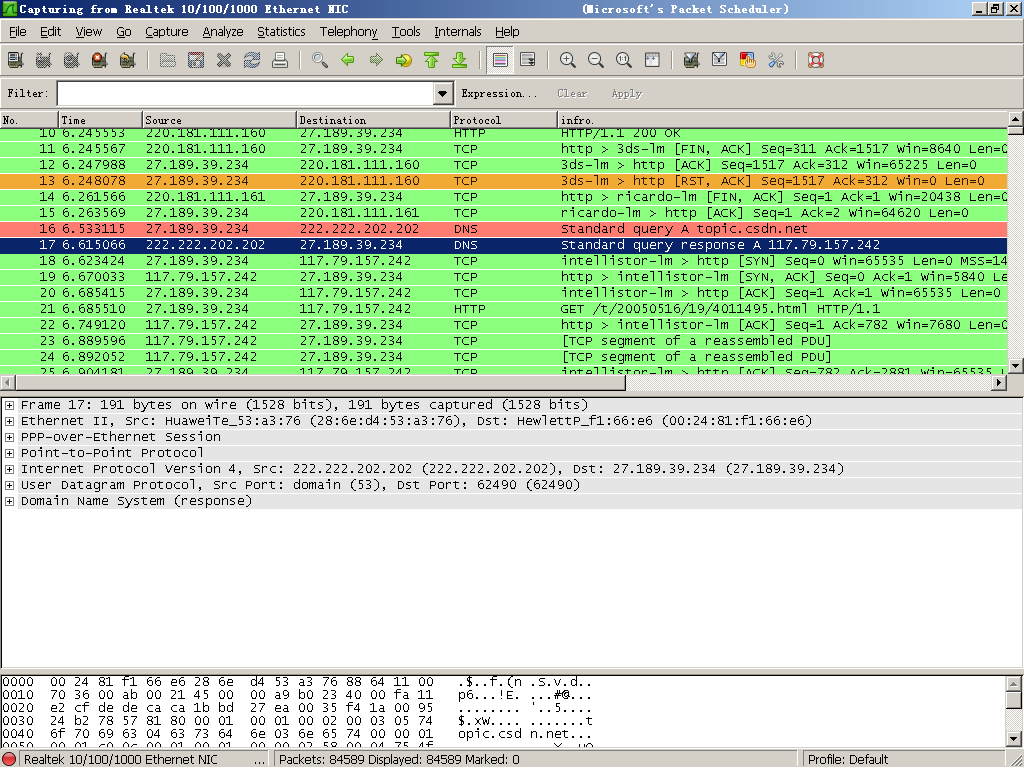This screenshot has width=1024, height=768.
Task: Open the coloring rules editor
Action: tap(748, 60)
